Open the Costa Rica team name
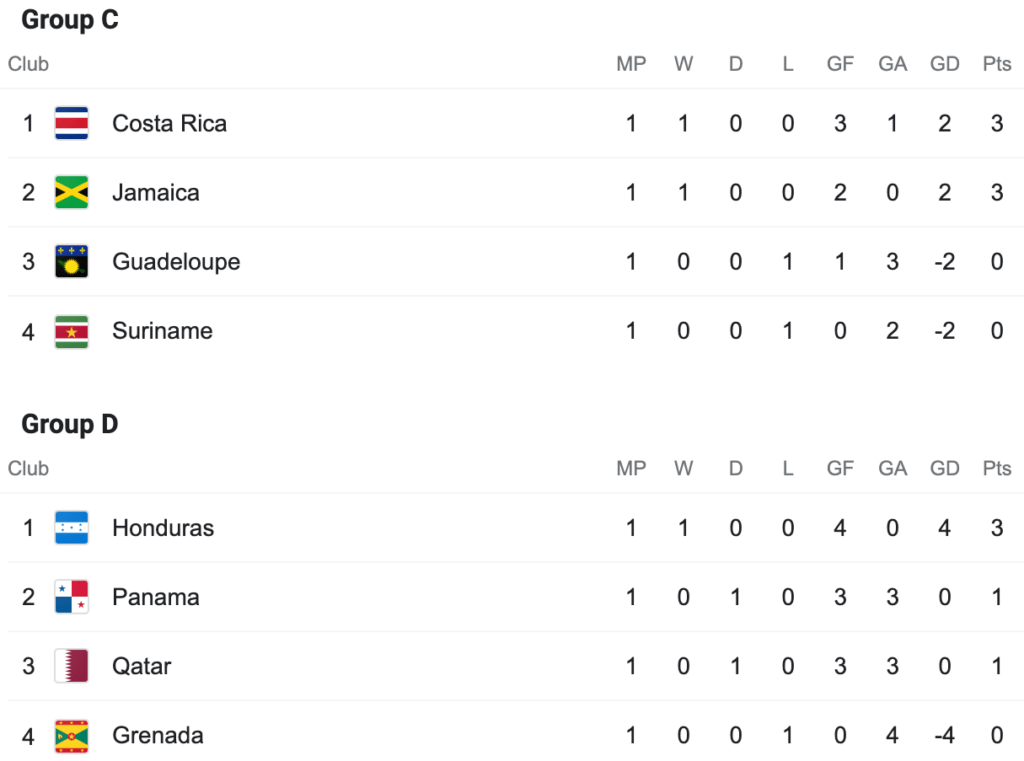This screenshot has width=1024, height=761. [170, 123]
